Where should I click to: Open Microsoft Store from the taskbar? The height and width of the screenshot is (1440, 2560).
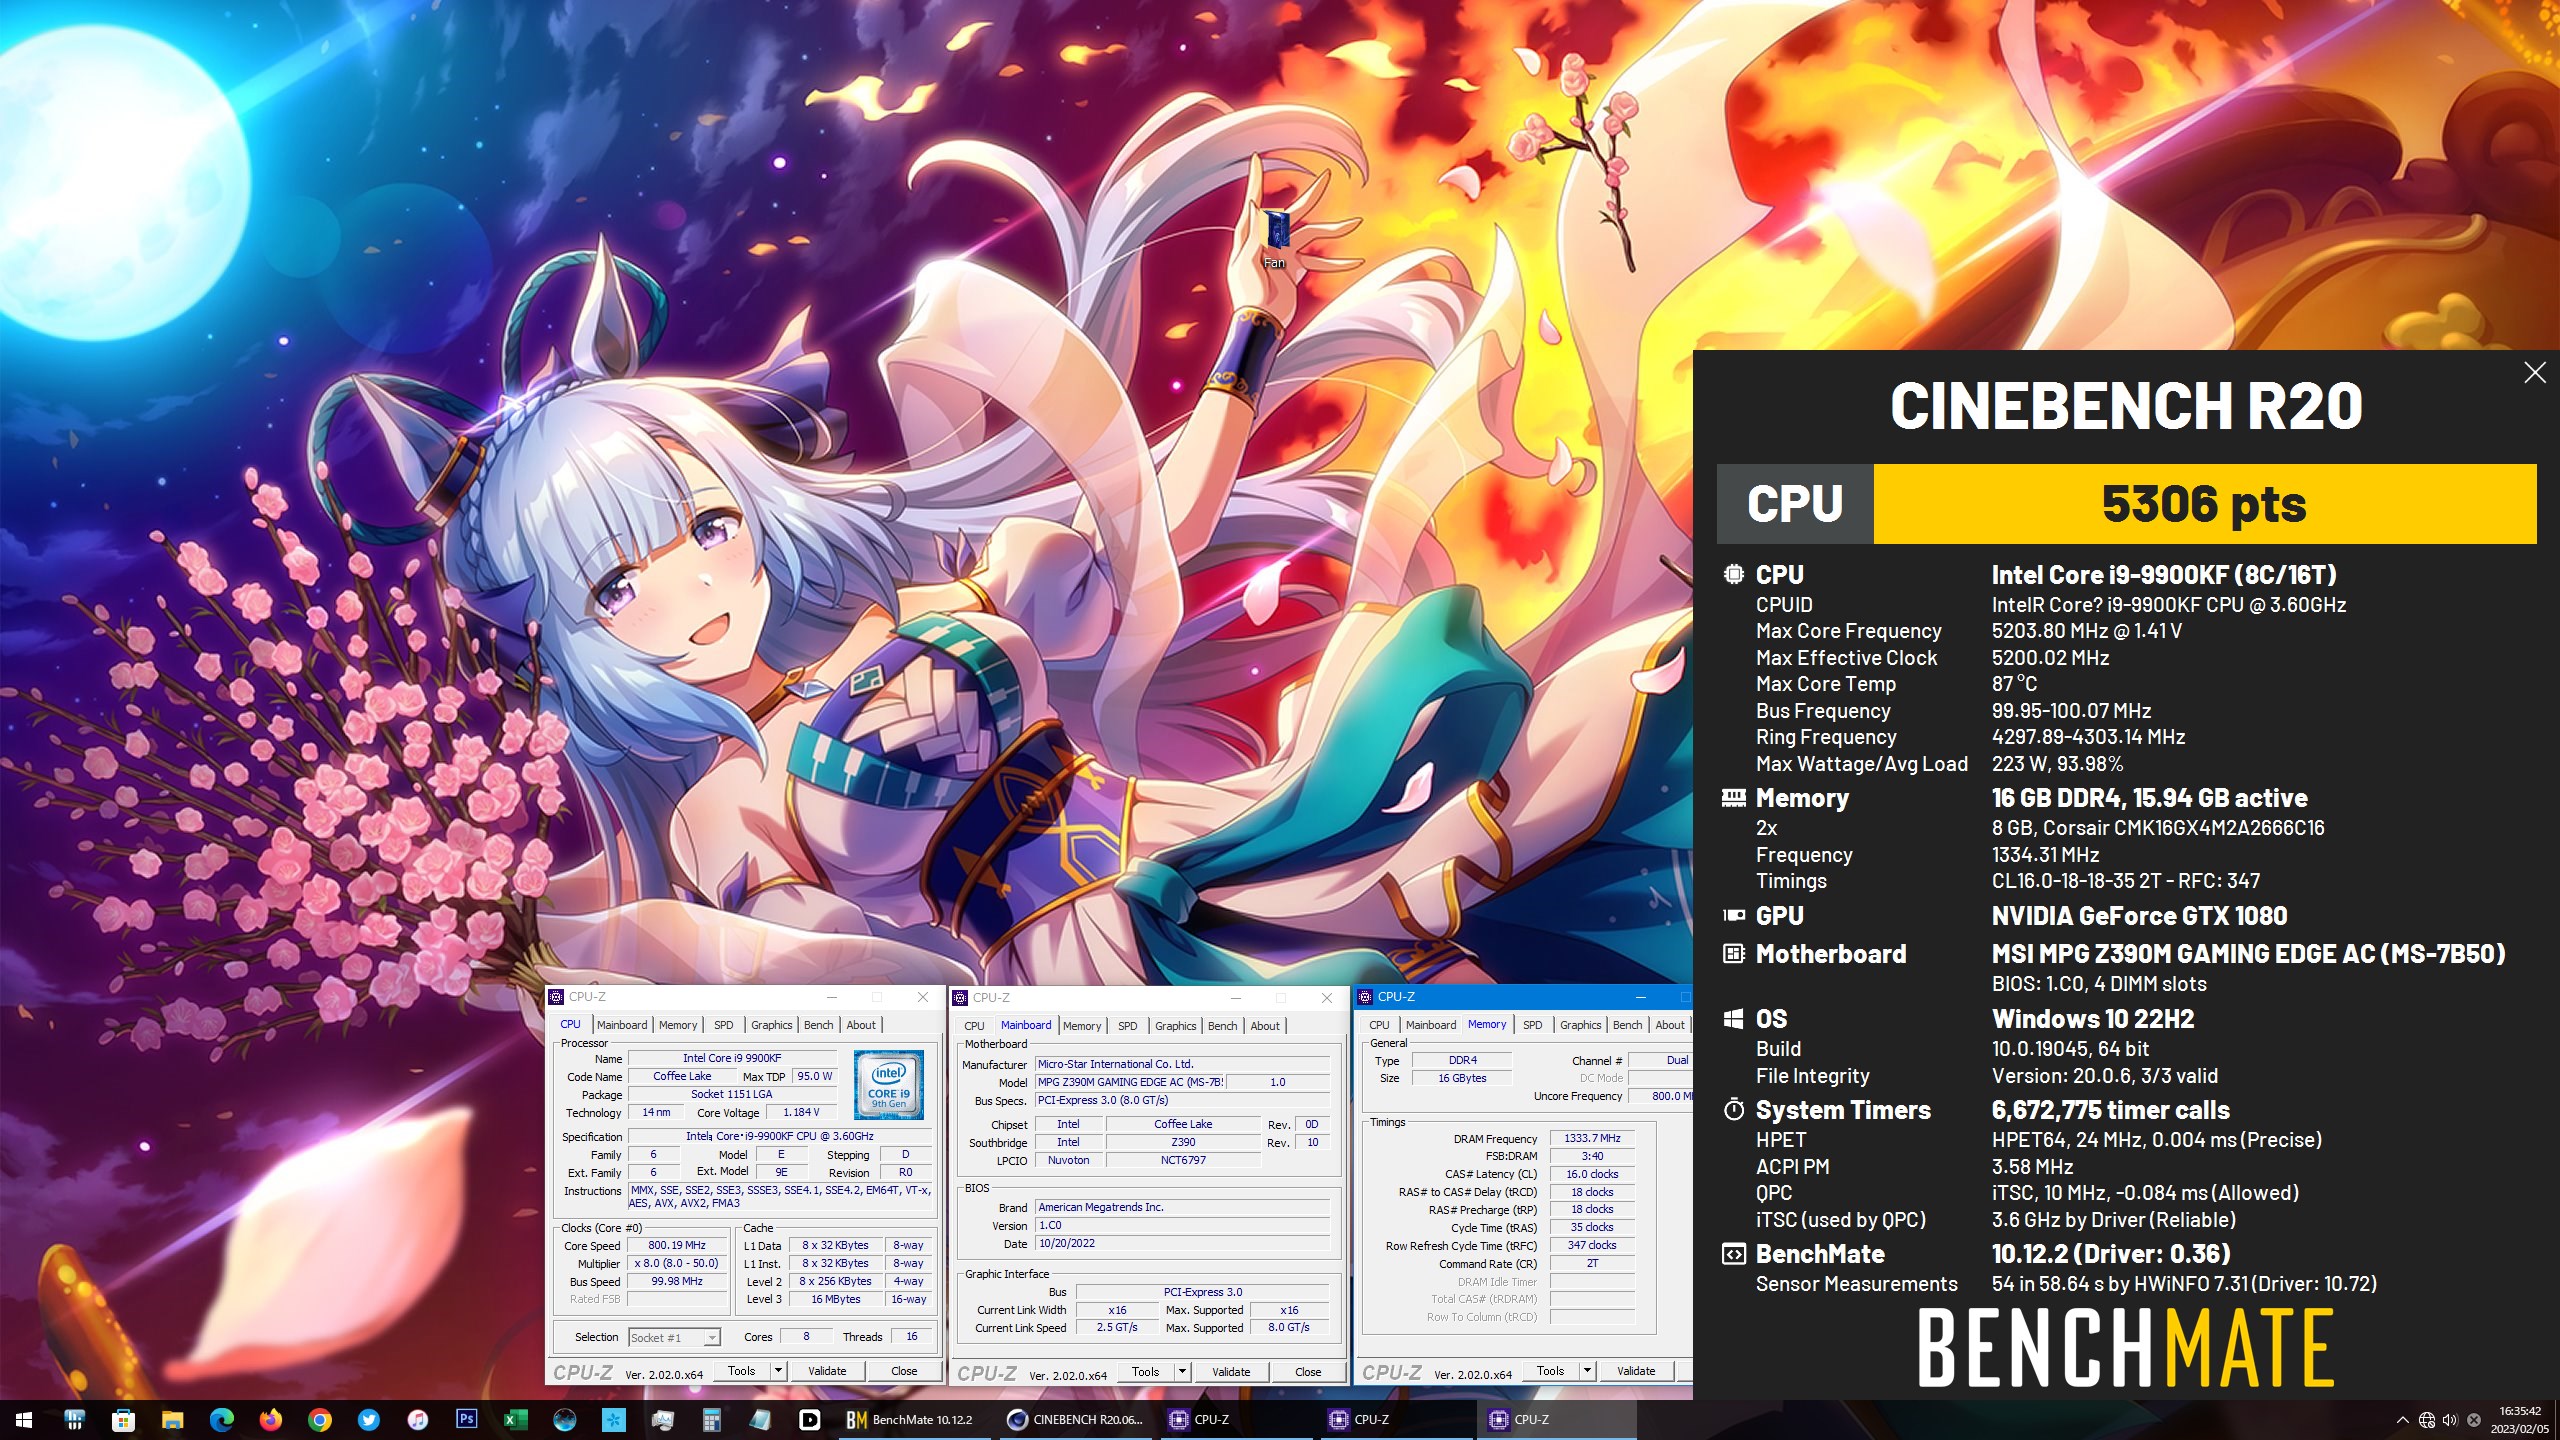pyautogui.click(x=123, y=1419)
